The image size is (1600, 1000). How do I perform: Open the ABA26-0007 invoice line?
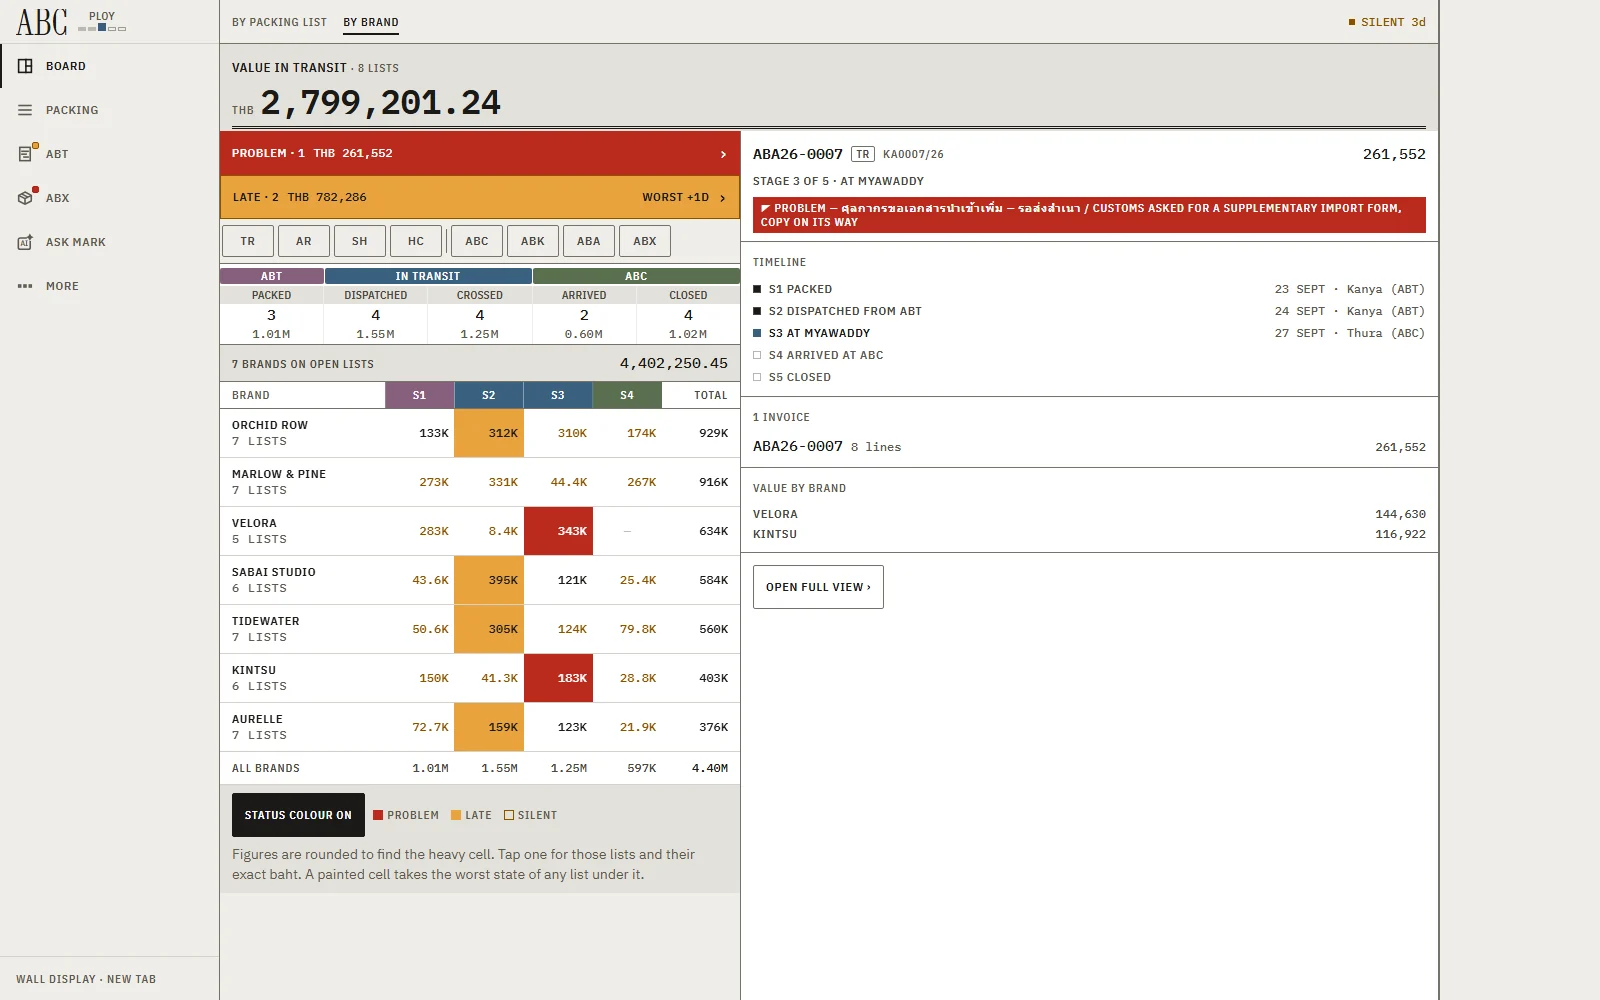click(x=1089, y=447)
